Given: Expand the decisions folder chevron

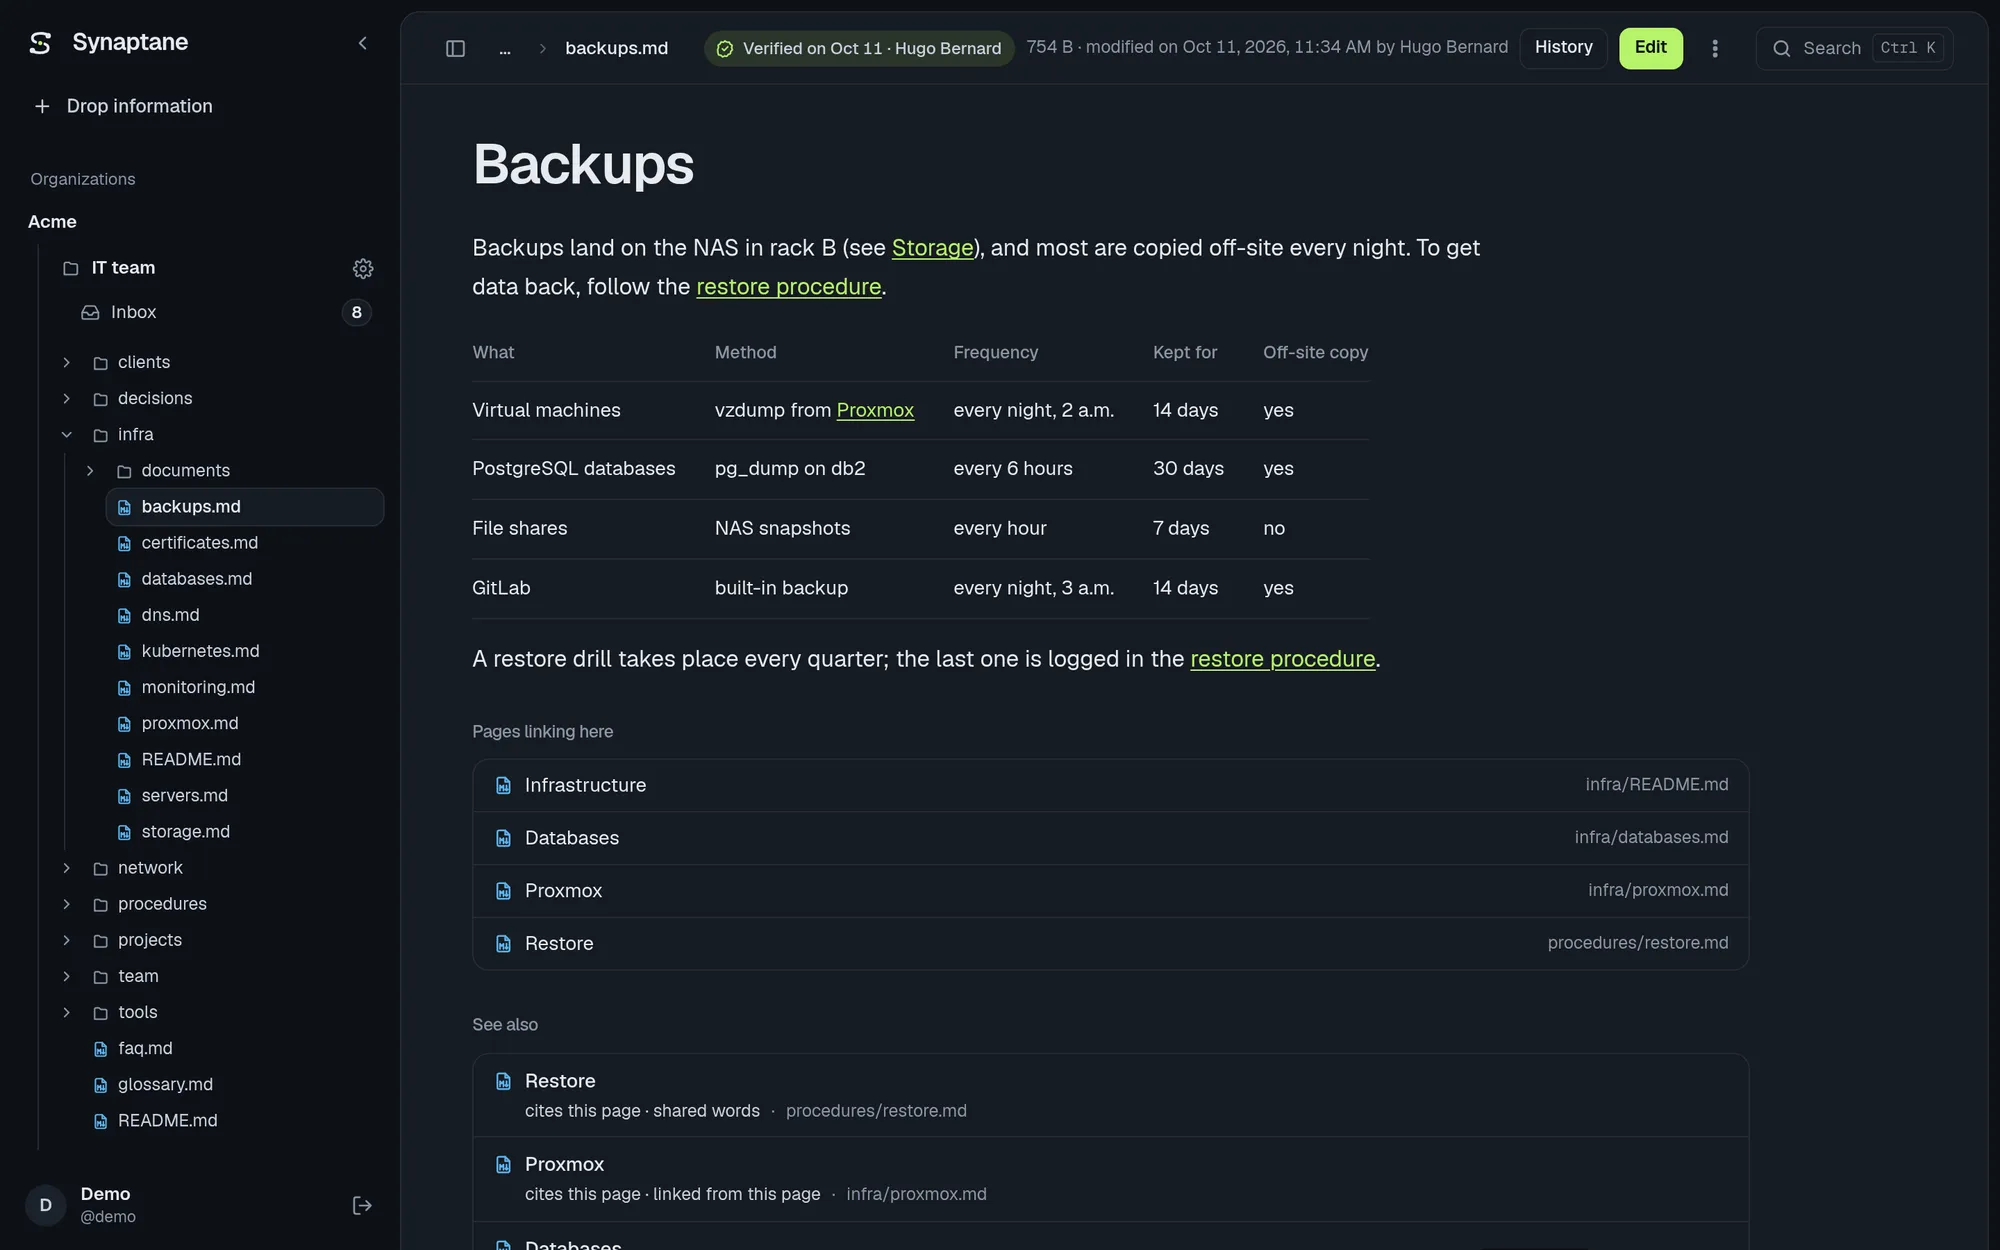Looking at the screenshot, I should click(66, 398).
